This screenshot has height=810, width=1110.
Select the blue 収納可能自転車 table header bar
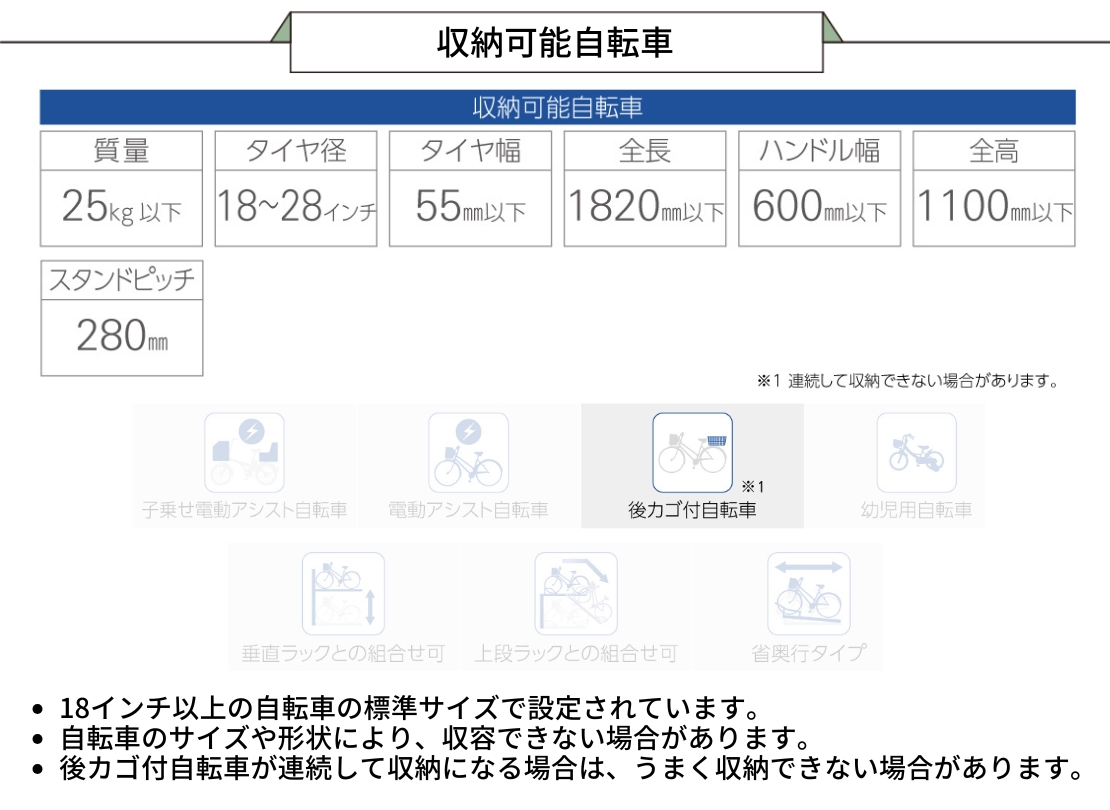pyautogui.click(x=557, y=107)
